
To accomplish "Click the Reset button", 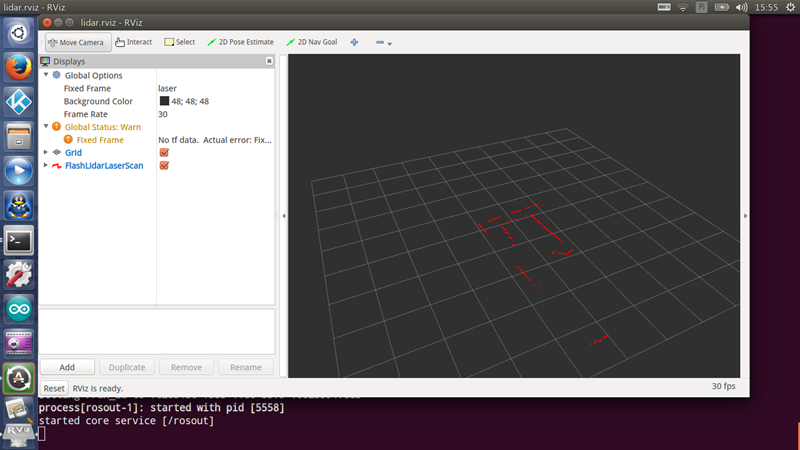I will point(54,388).
